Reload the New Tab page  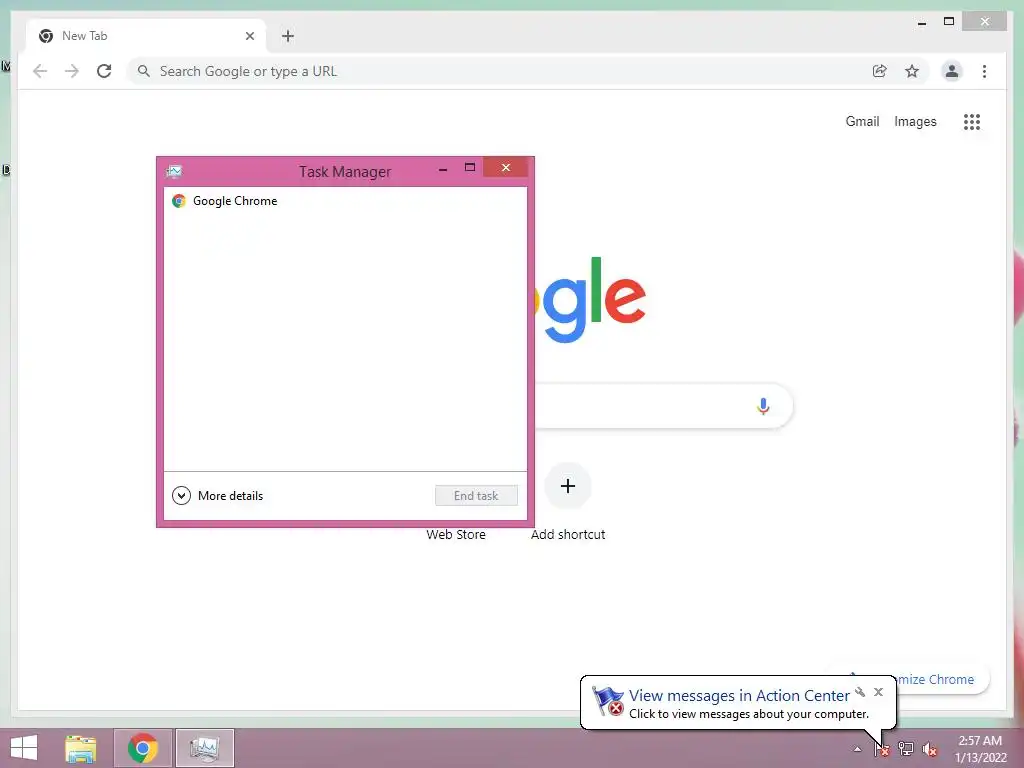104,71
